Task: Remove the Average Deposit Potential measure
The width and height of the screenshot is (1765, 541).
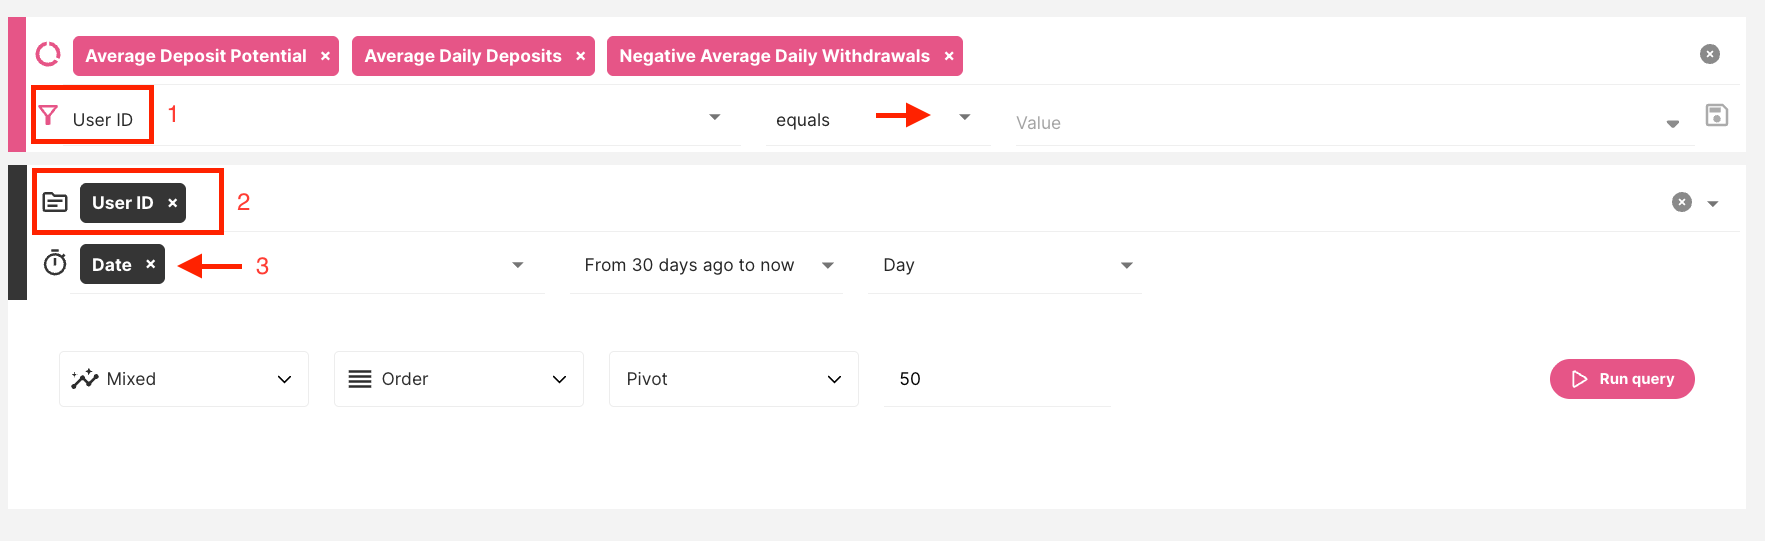Action: [x=325, y=56]
